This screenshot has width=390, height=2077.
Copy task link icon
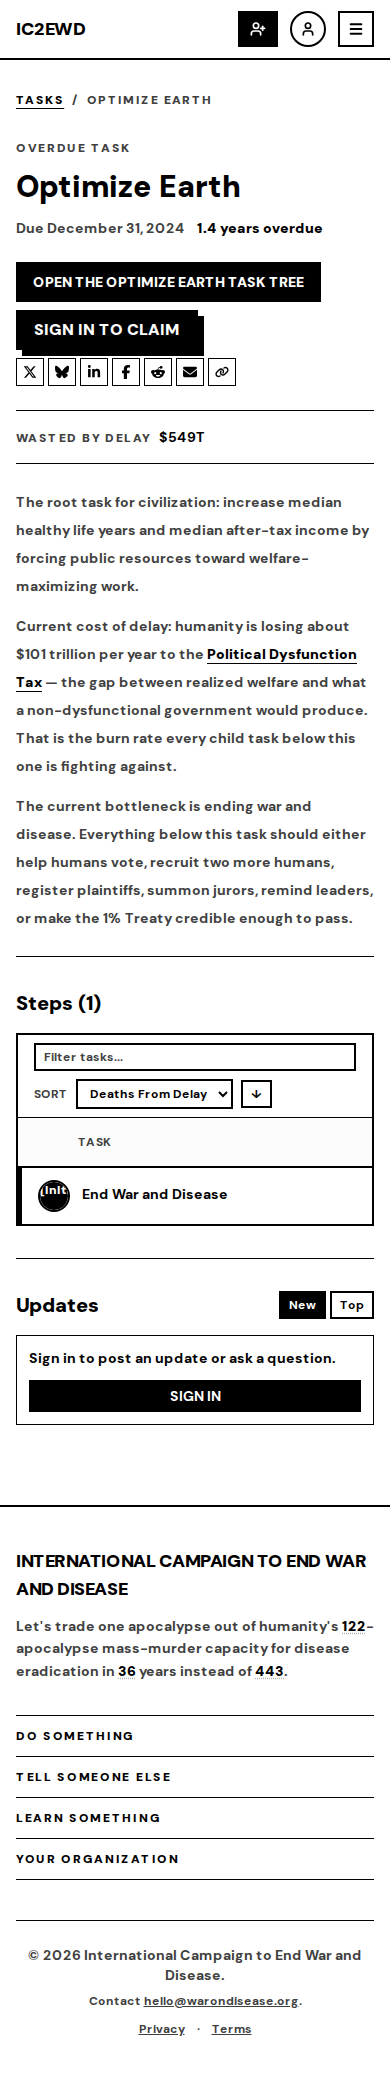point(222,372)
